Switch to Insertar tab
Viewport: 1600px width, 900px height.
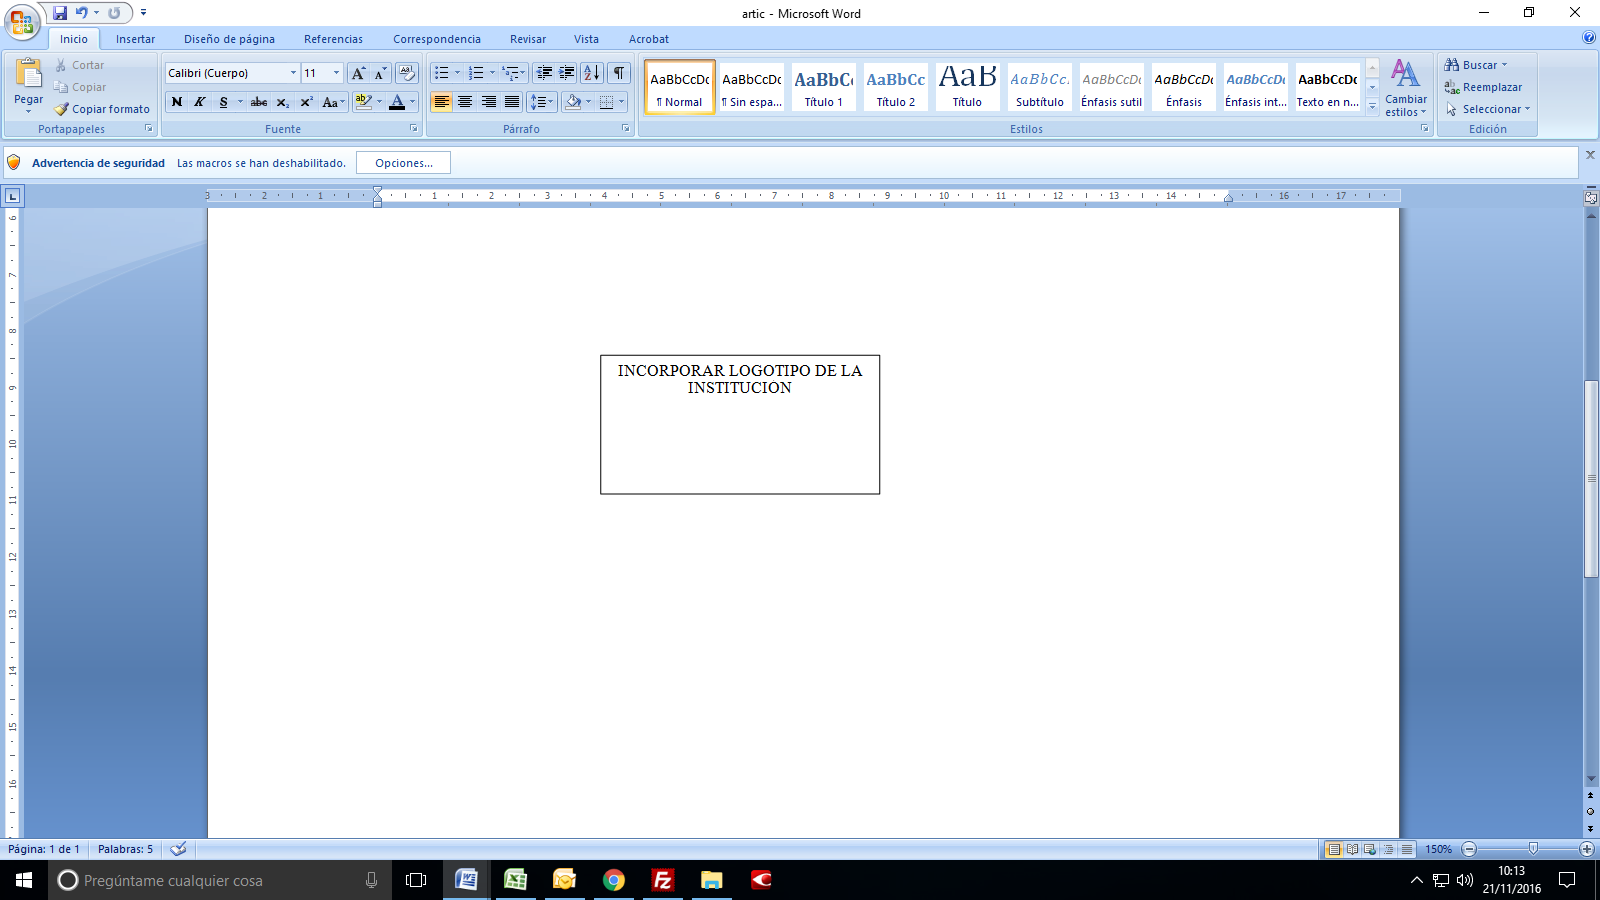tap(135, 39)
